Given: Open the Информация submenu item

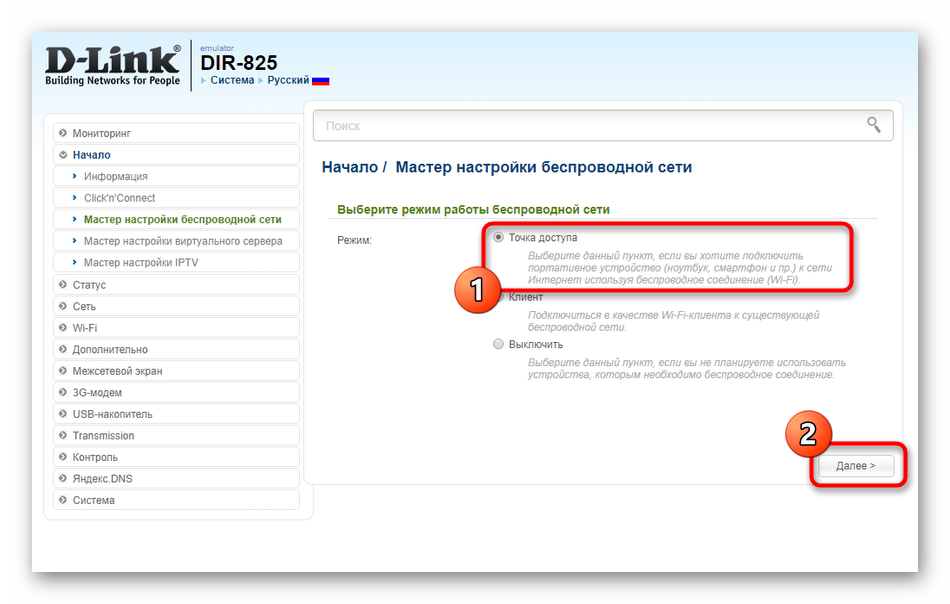Looking at the screenshot, I should (115, 177).
